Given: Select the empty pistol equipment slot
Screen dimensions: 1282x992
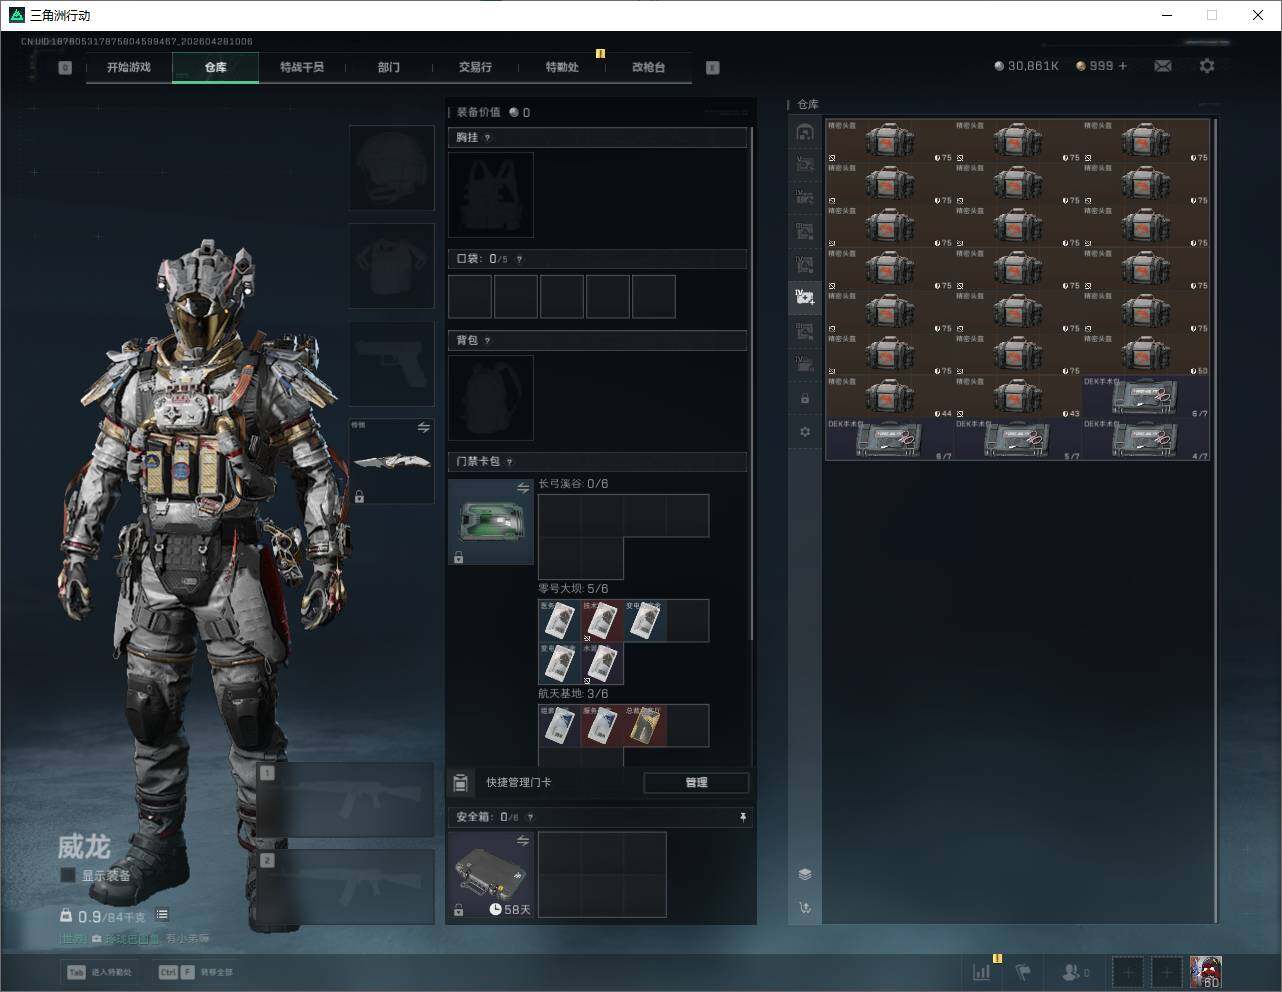Looking at the screenshot, I should pos(391,364).
